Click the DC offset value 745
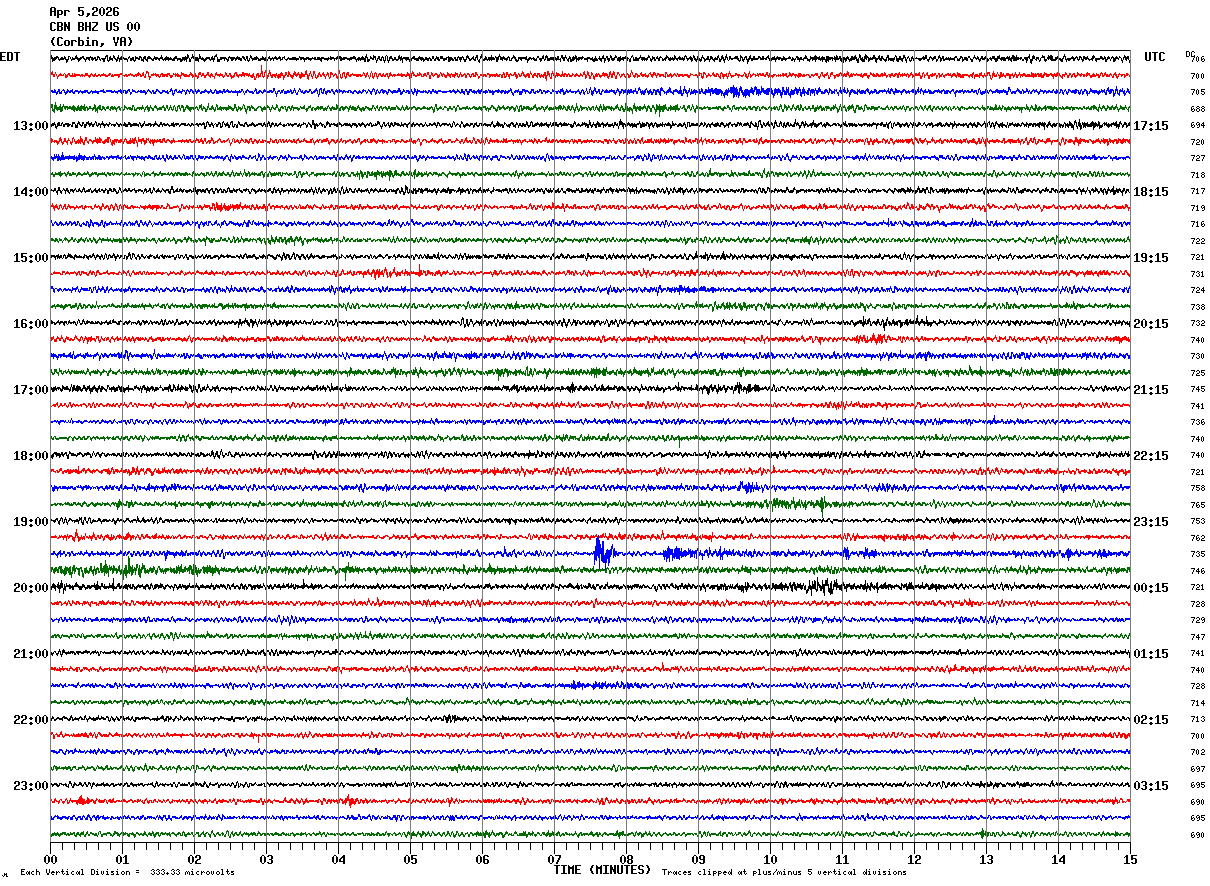This screenshot has height=886, width=1210. click(x=1197, y=390)
